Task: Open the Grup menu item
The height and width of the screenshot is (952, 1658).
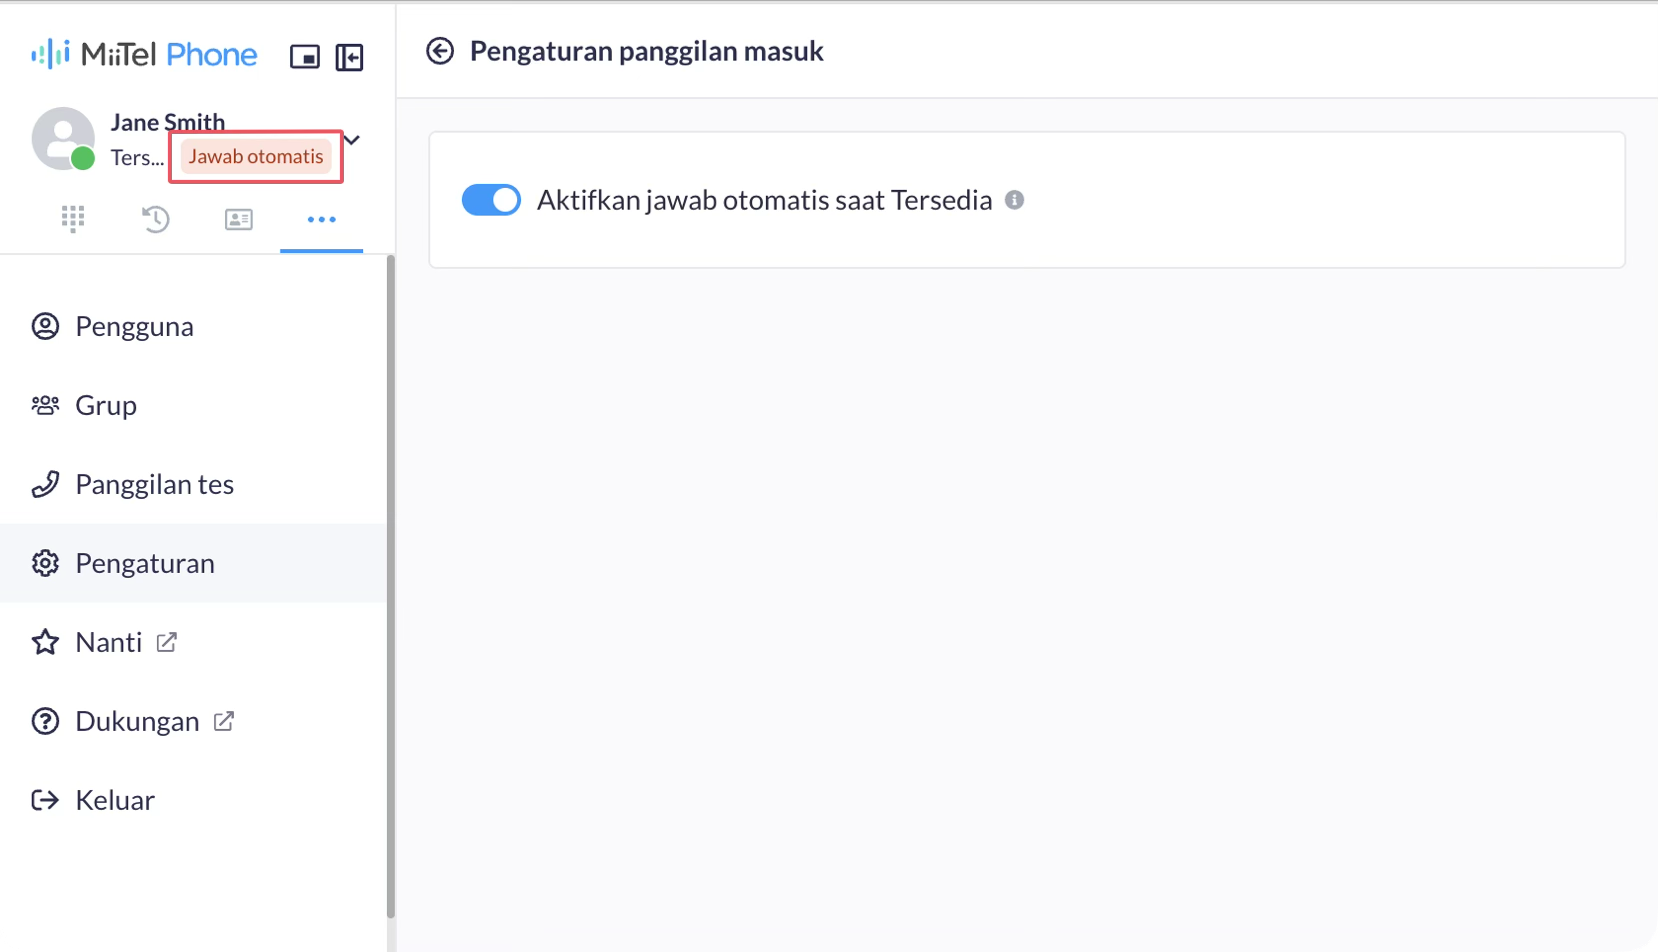Action: coord(193,405)
